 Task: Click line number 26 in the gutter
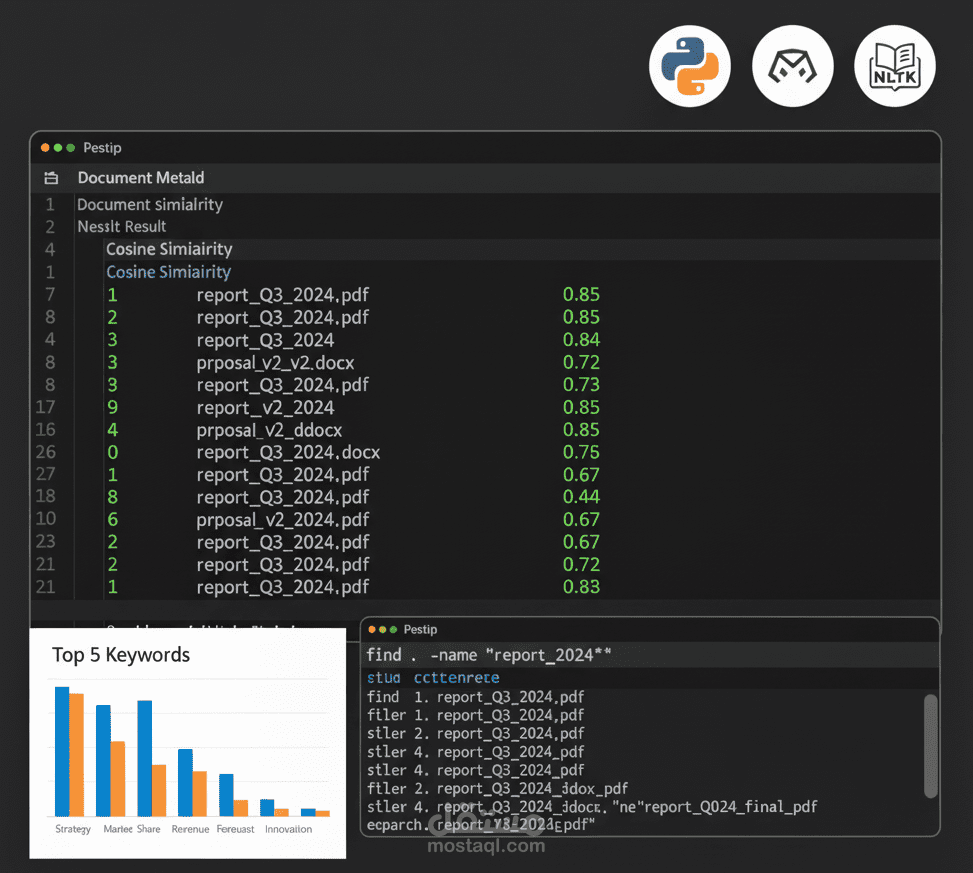45,452
